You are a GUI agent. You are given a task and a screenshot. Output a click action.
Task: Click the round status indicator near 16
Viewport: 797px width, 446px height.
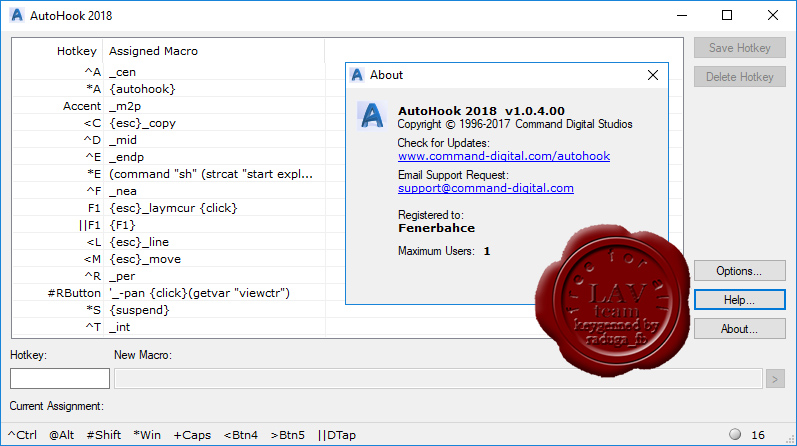(735, 434)
